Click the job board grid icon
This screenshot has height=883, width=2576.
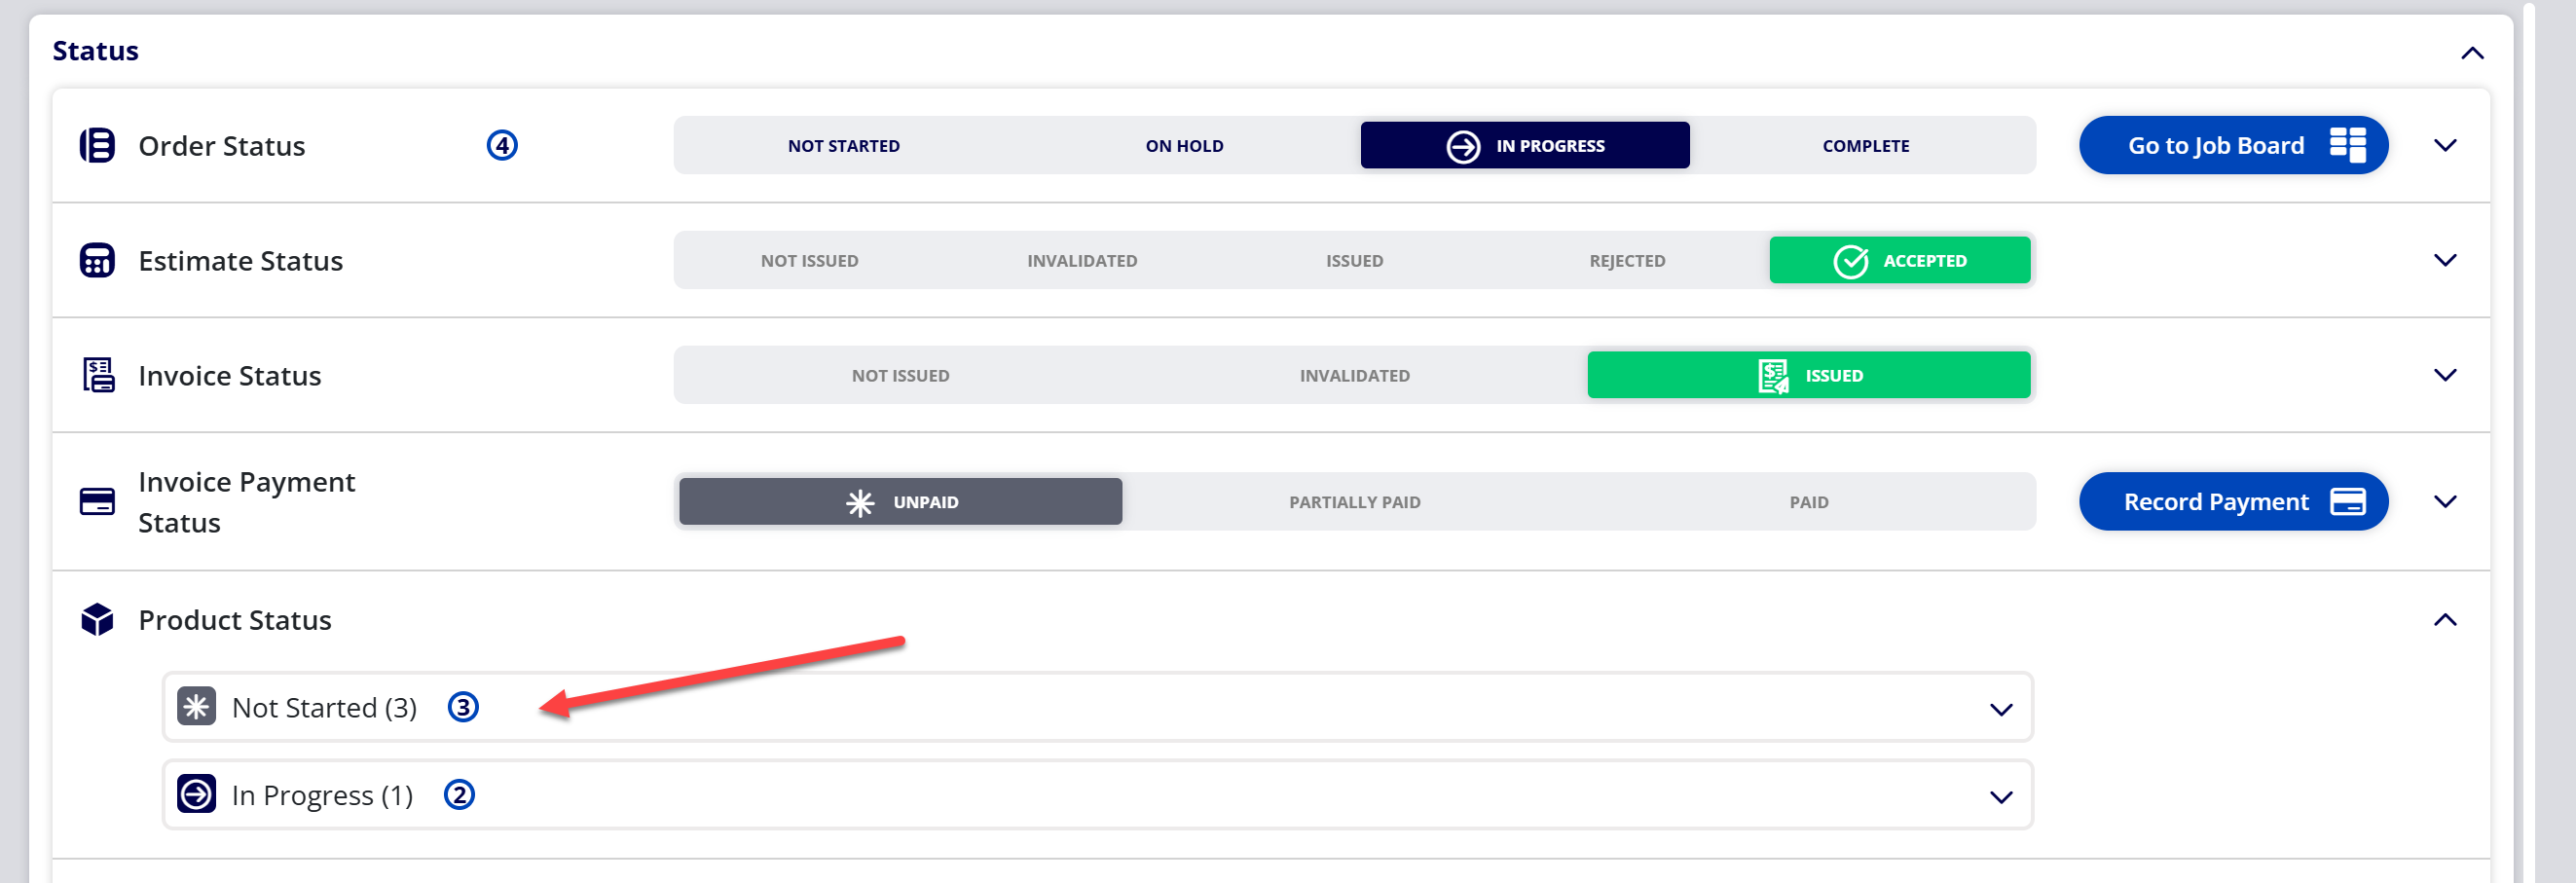(2347, 145)
